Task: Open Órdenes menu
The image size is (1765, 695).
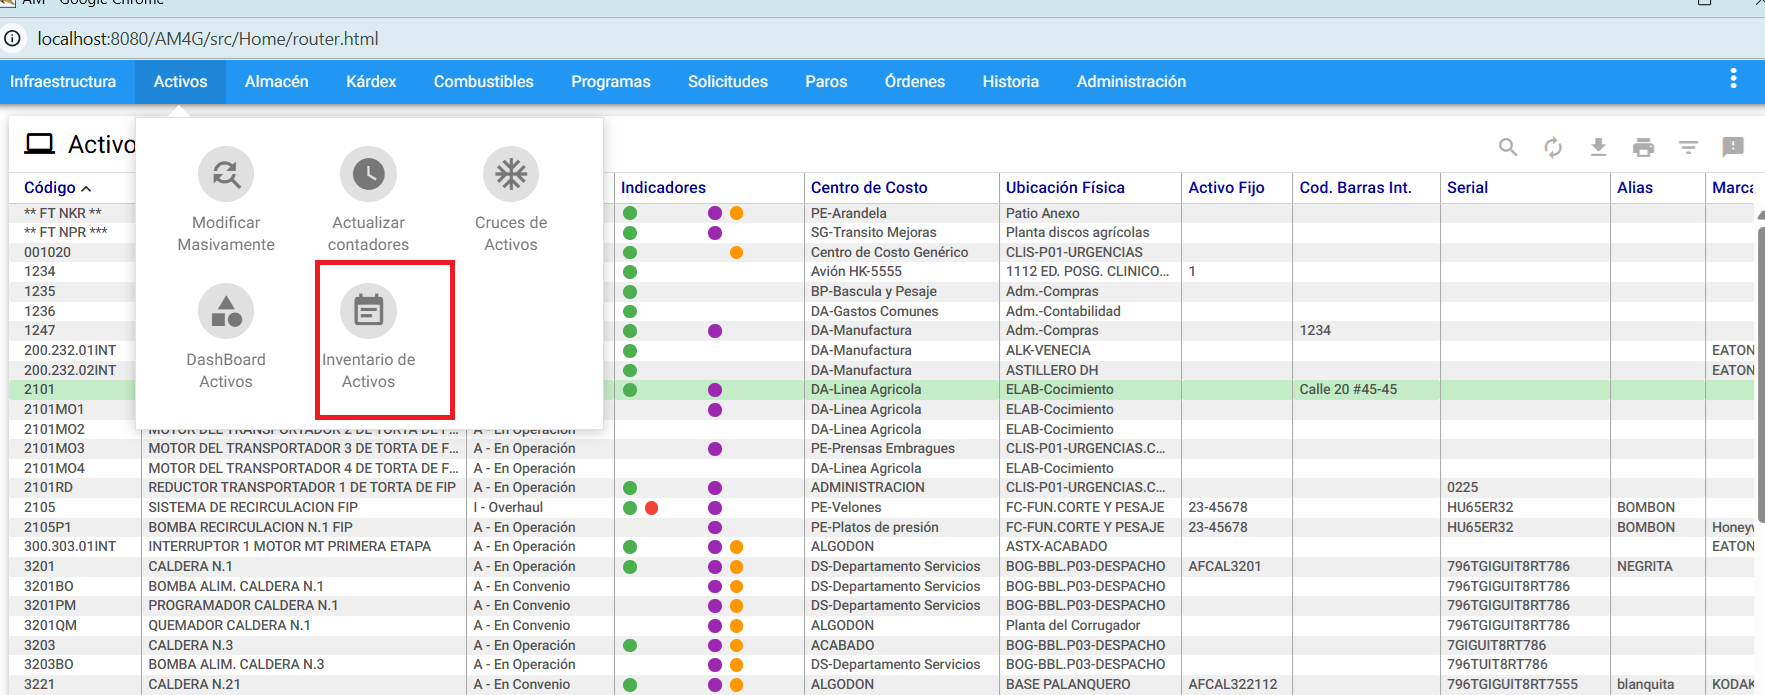Action: tap(915, 82)
